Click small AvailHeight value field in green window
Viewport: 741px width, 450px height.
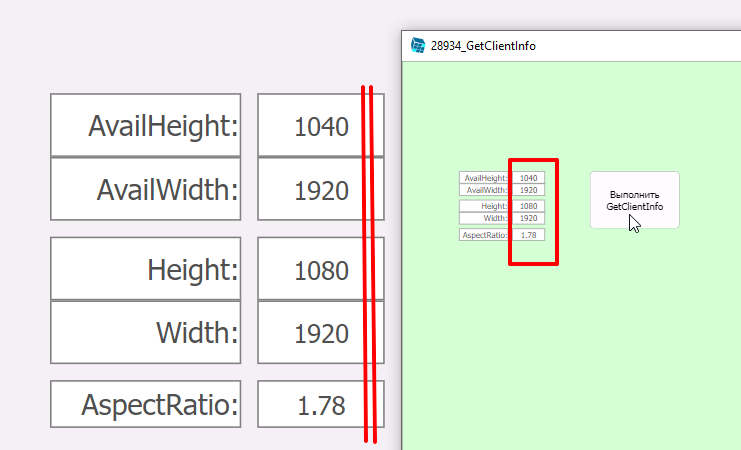click(529, 178)
